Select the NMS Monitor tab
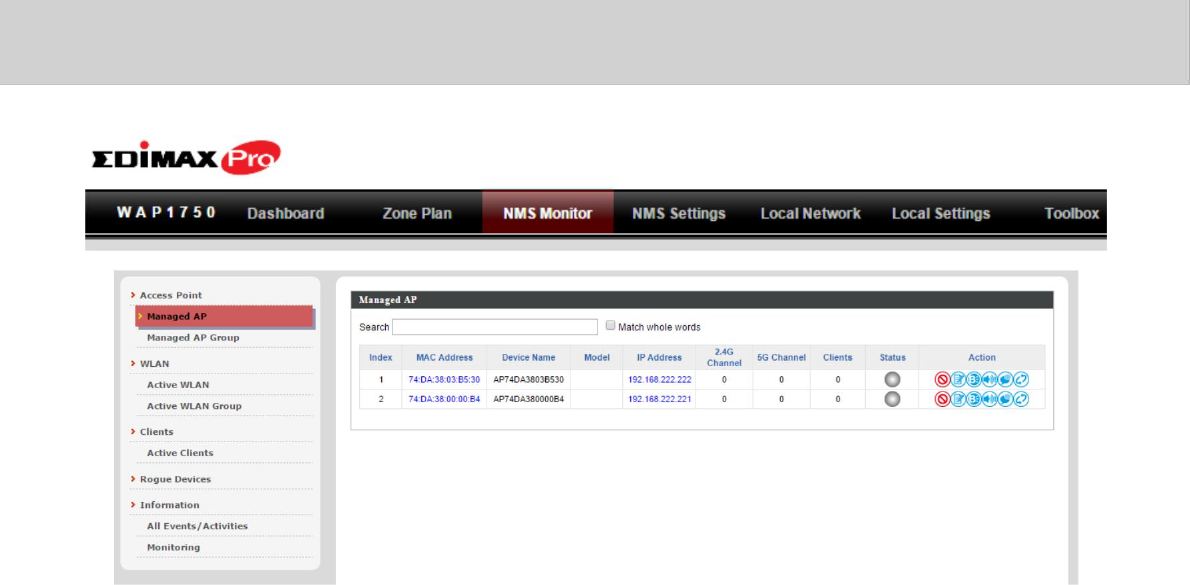This screenshot has width=1190, height=585. coord(547,213)
